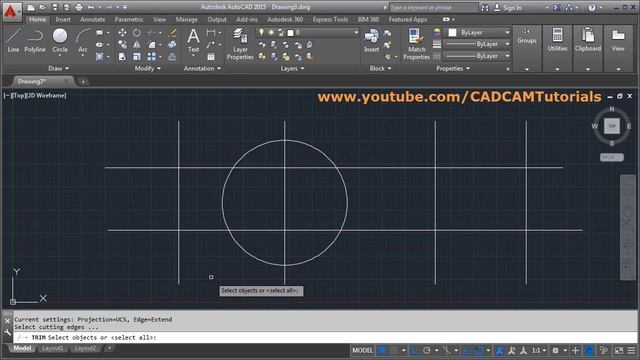Click the Mirror tool icon
This screenshot has width=640, height=360.
137,44
